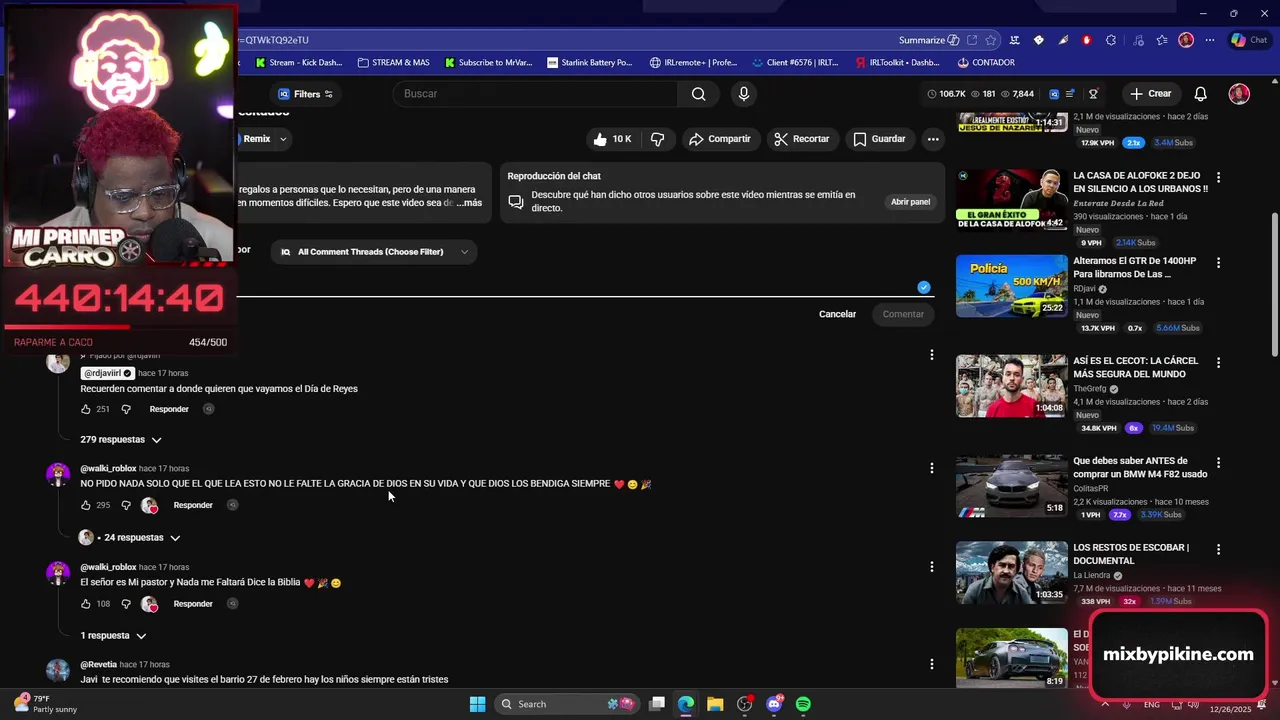The width and height of the screenshot is (1280, 720).
Task: Click the blue vidIQ logo in stats bar
Action: [x=1054, y=94]
